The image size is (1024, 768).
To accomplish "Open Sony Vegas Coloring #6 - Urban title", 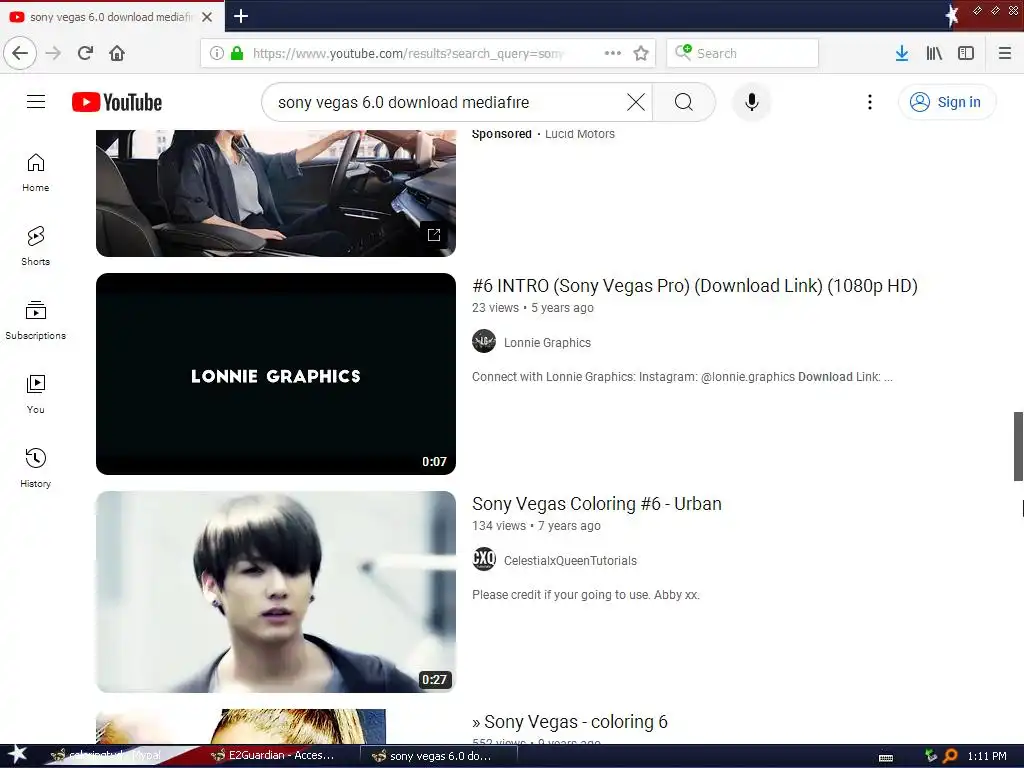I will click(x=596, y=504).
